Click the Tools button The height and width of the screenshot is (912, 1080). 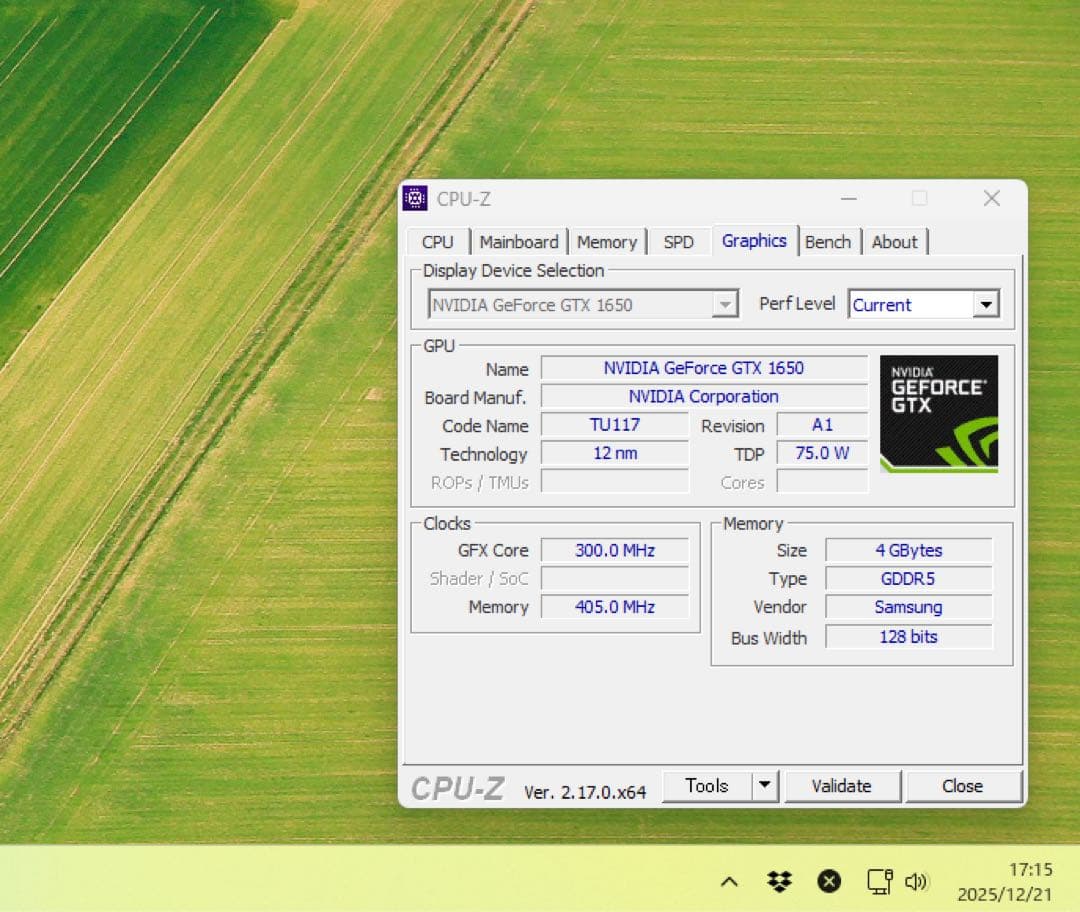[709, 786]
